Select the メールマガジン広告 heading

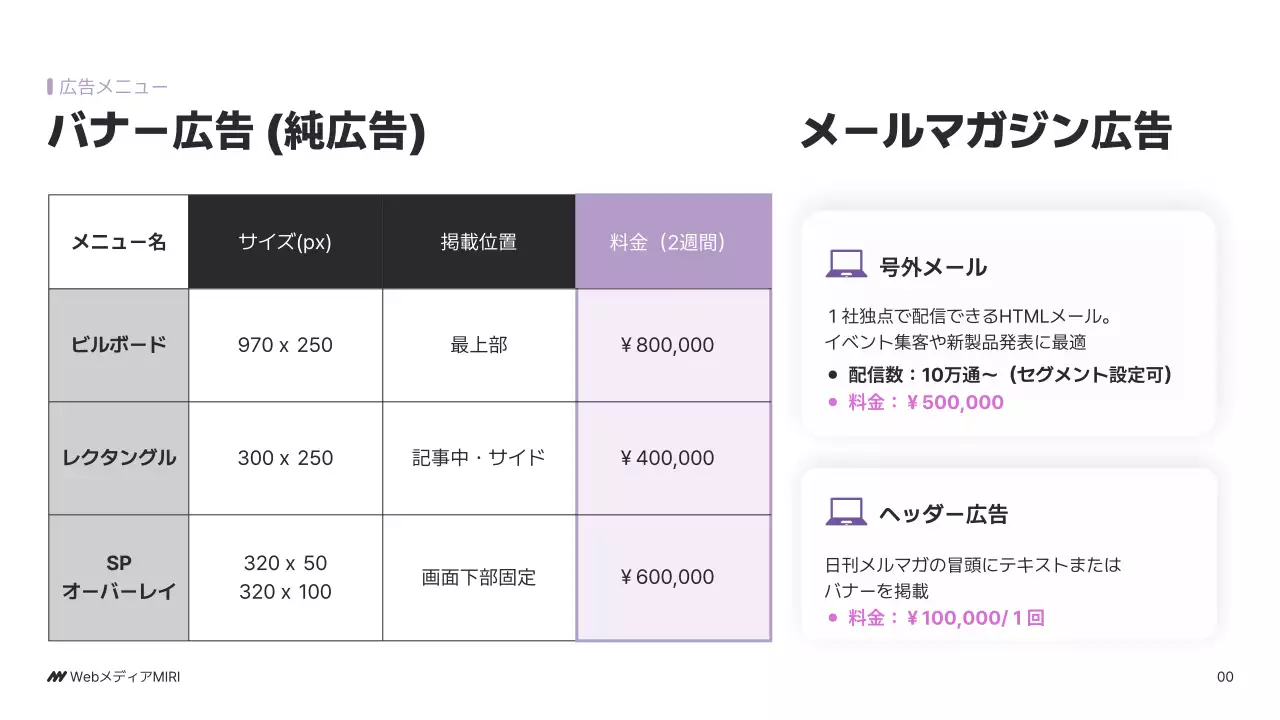click(x=985, y=133)
